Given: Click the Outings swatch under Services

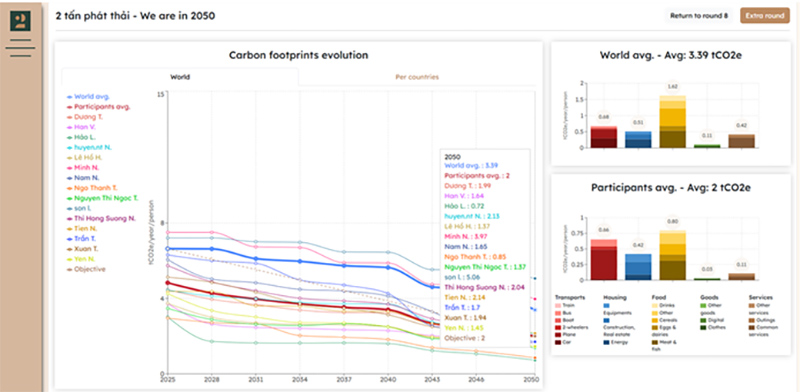Looking at the screenshot, I should click(x=752, y=320).
